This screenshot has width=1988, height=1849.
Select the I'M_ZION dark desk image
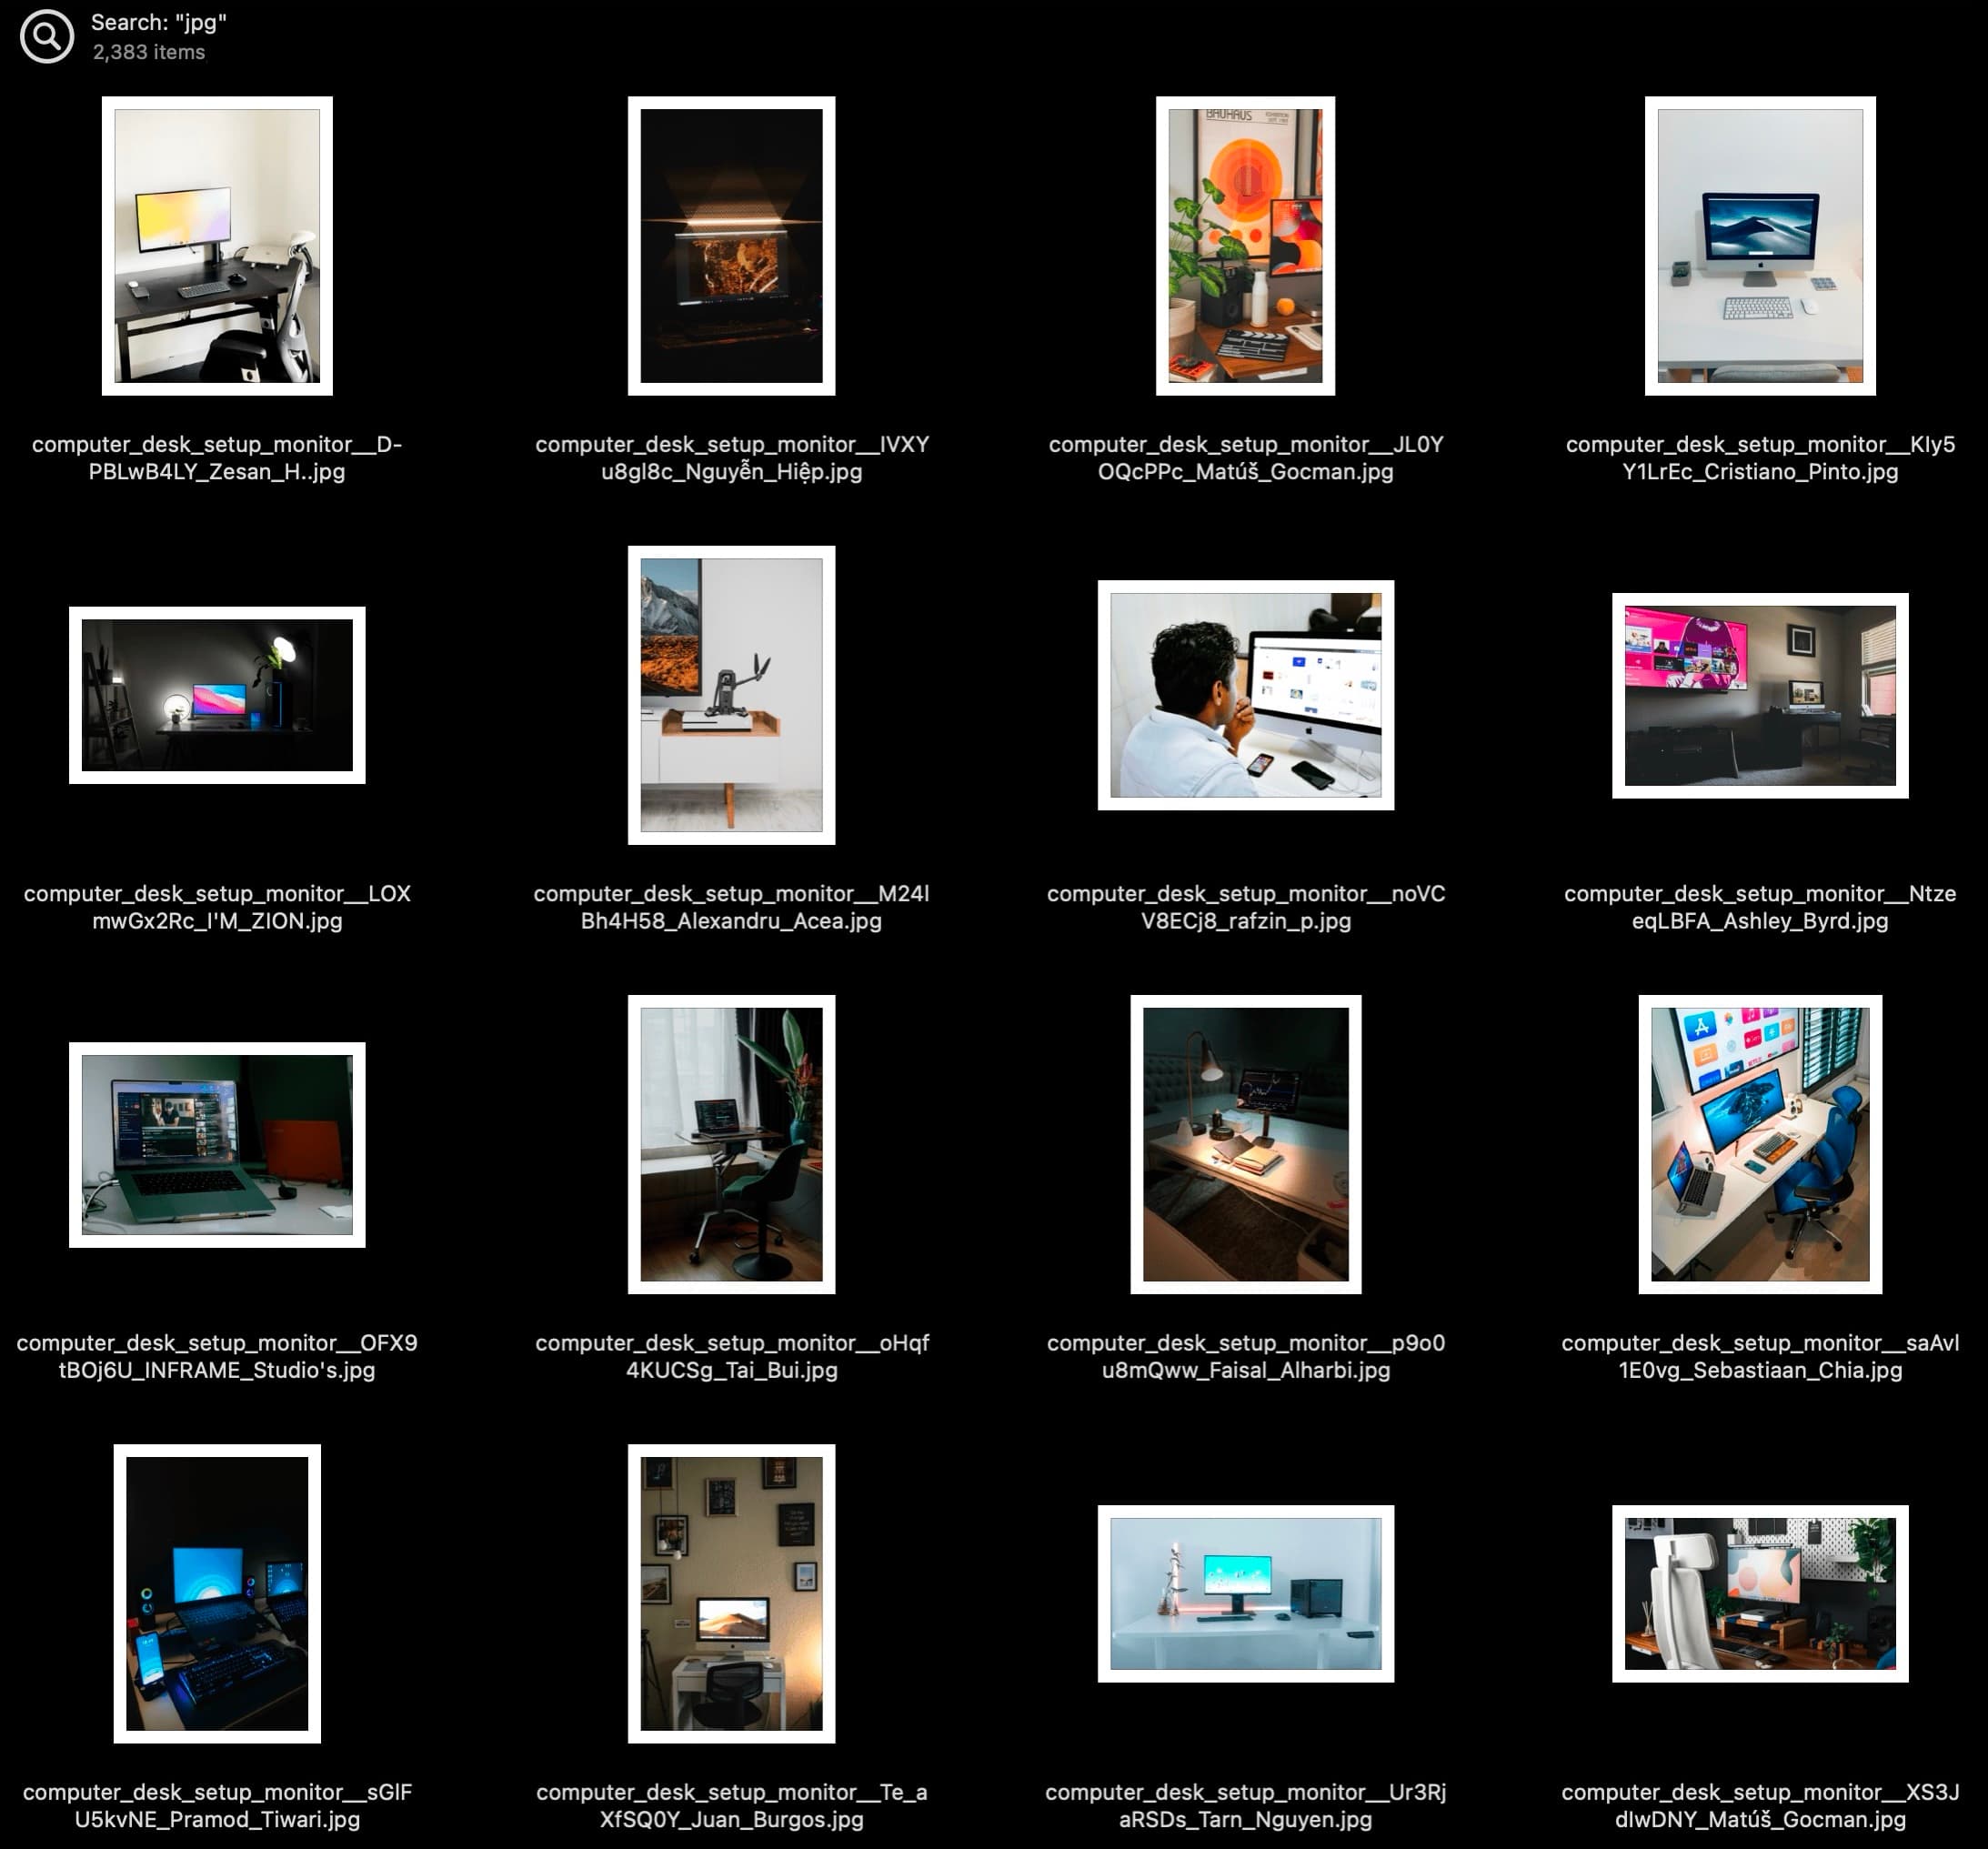click(x=217, y=695)
